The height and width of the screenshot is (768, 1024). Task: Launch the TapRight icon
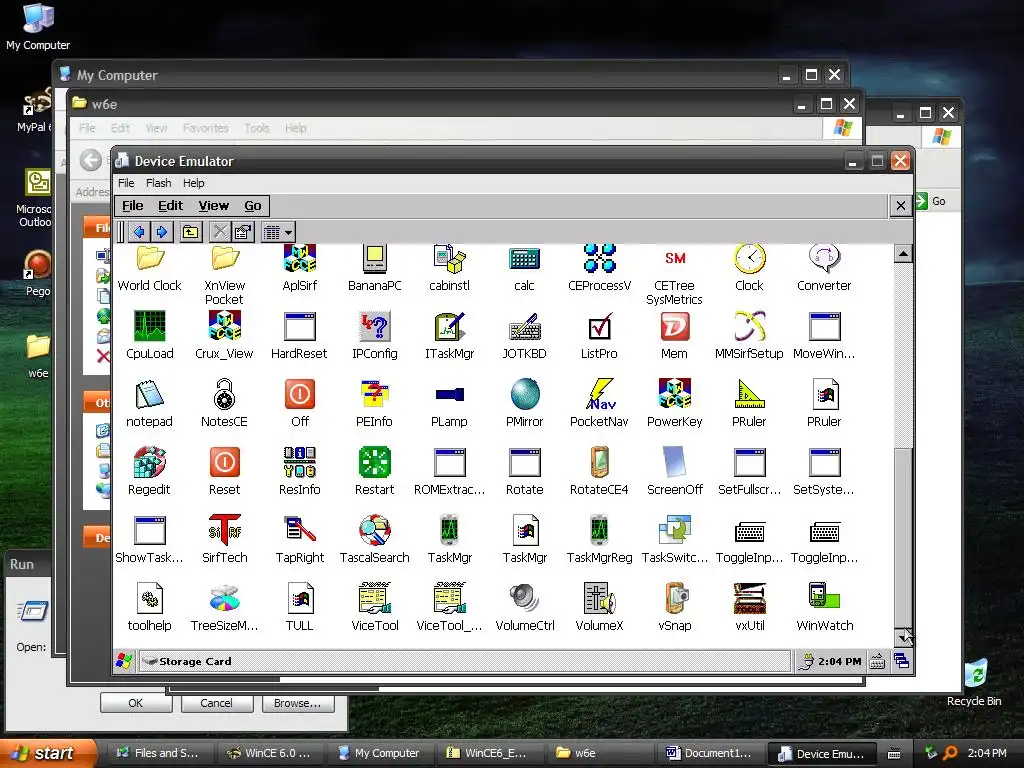(x=299, y=530)
